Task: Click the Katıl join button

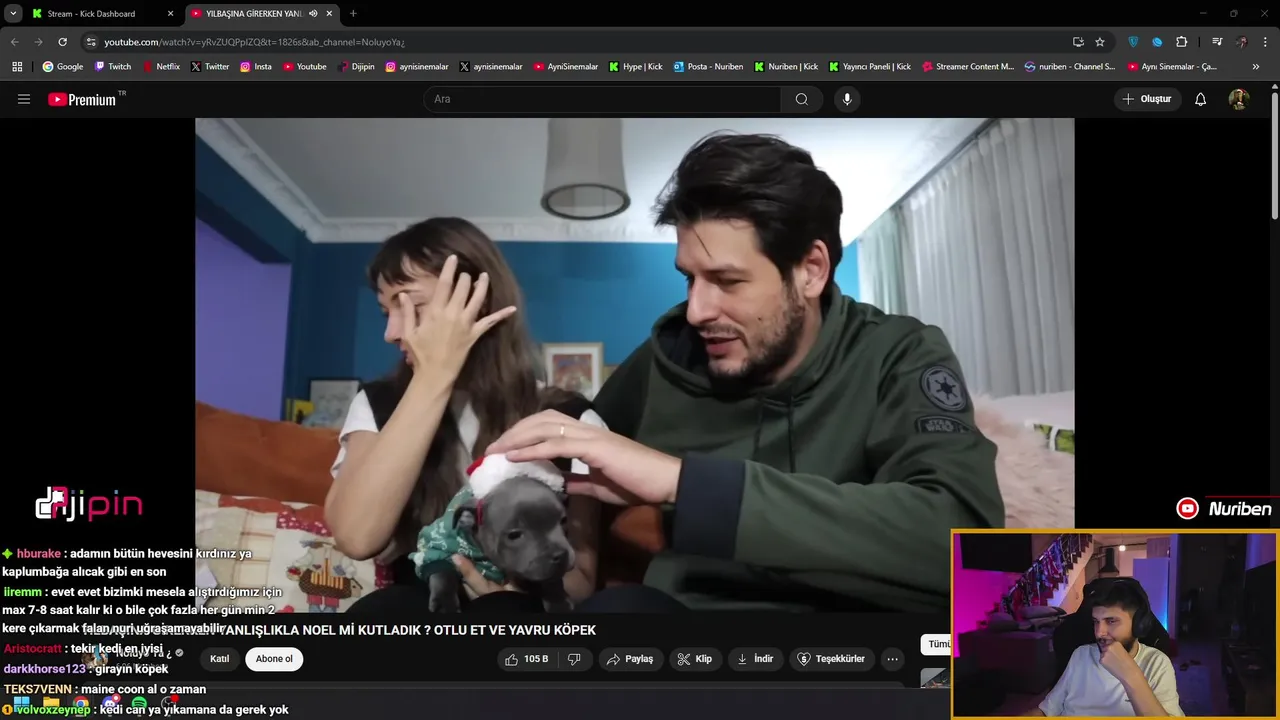Action: click(219, 659)
